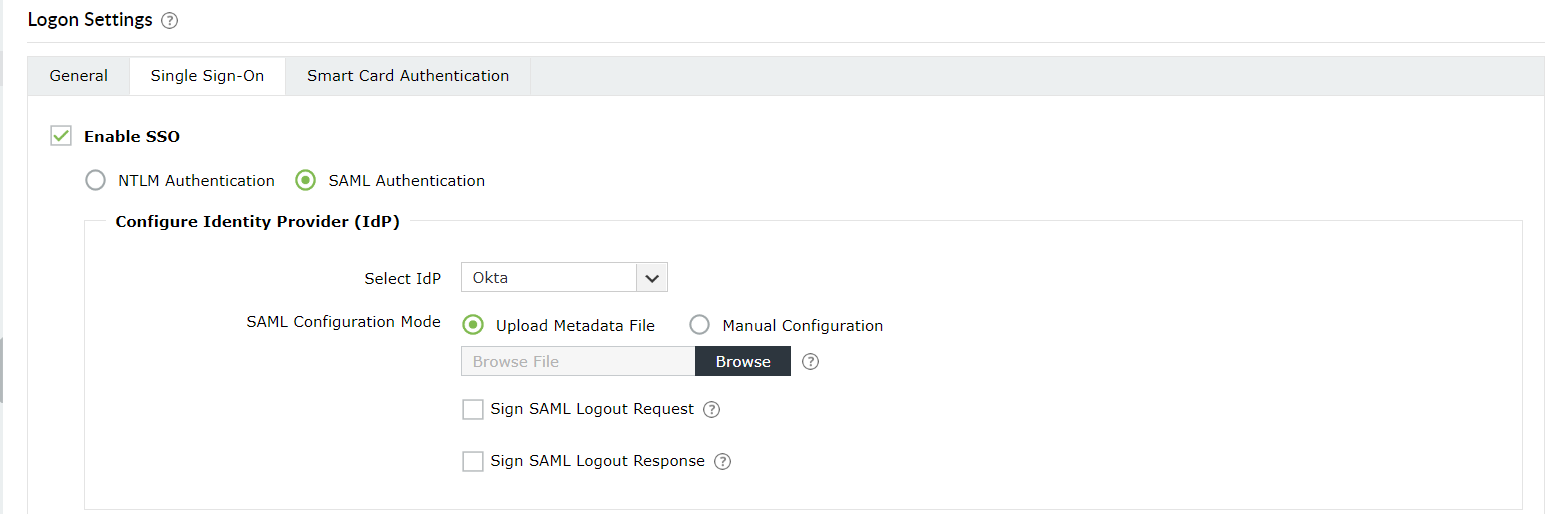The height and width of the screenshot is (514, 1548).
Task: Click the help icon beside Browse button
Action: [x=811, y=362]
